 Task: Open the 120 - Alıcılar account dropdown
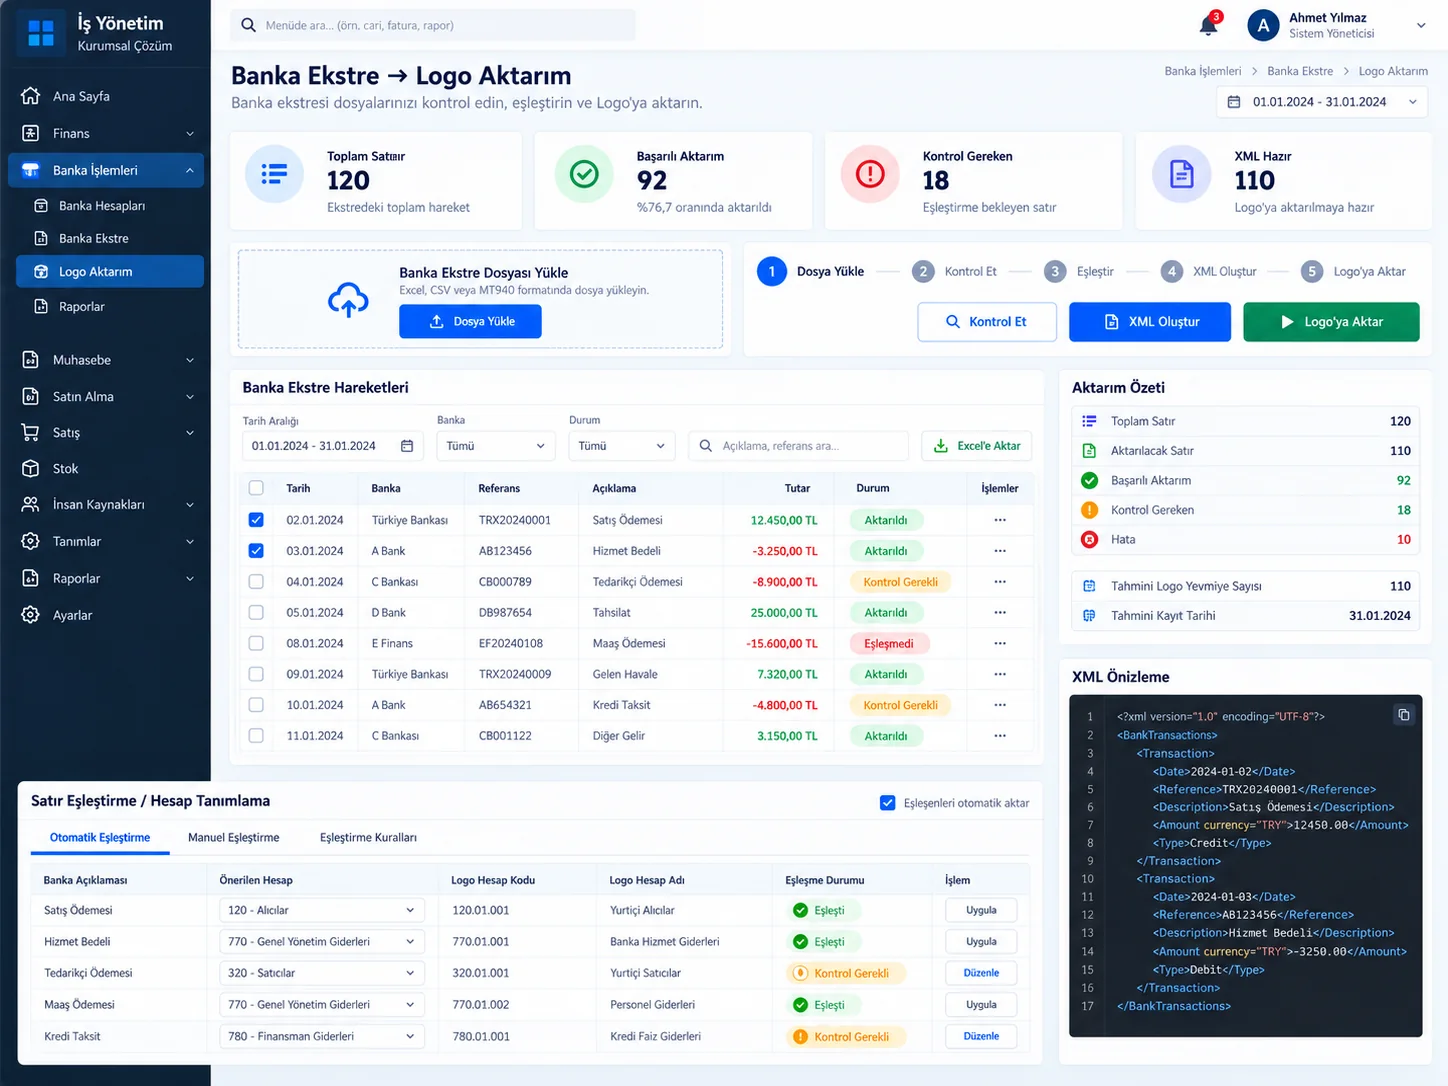(x=321, y=910)
